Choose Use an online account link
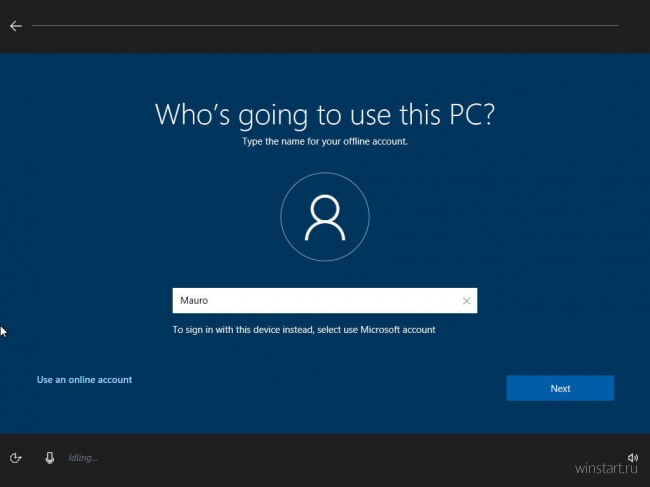Image resolution: width=650 pixels, height=487 pixels. pos(85,380)
